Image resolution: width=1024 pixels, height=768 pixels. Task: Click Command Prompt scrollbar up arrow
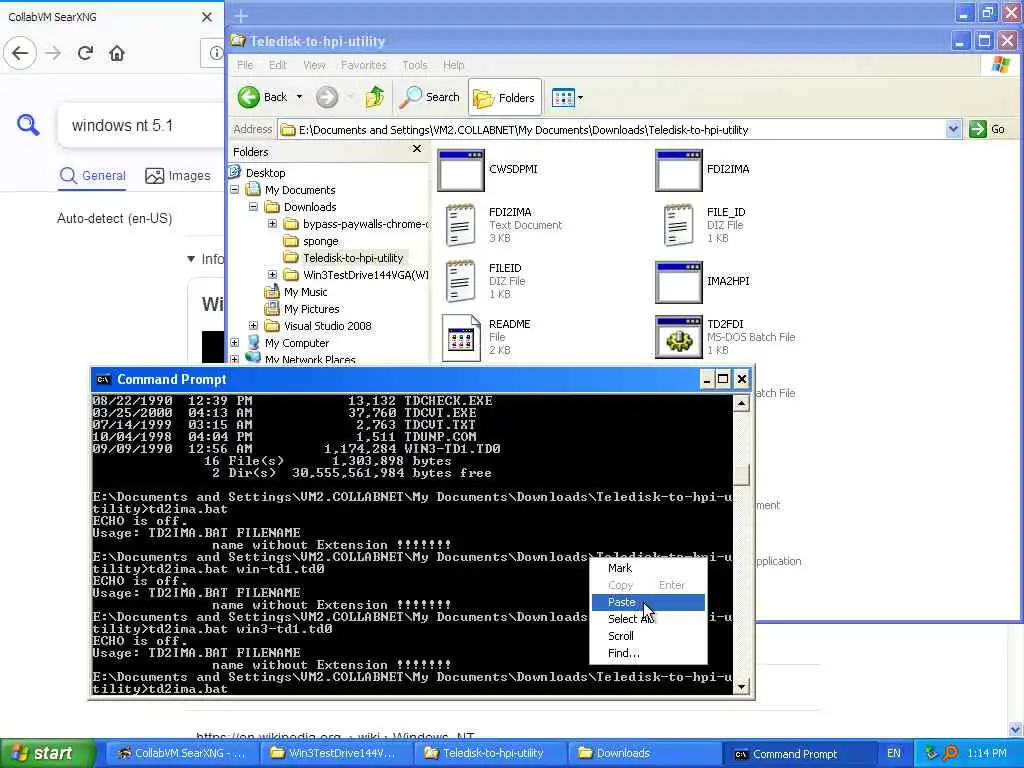[x=741, y=403]
